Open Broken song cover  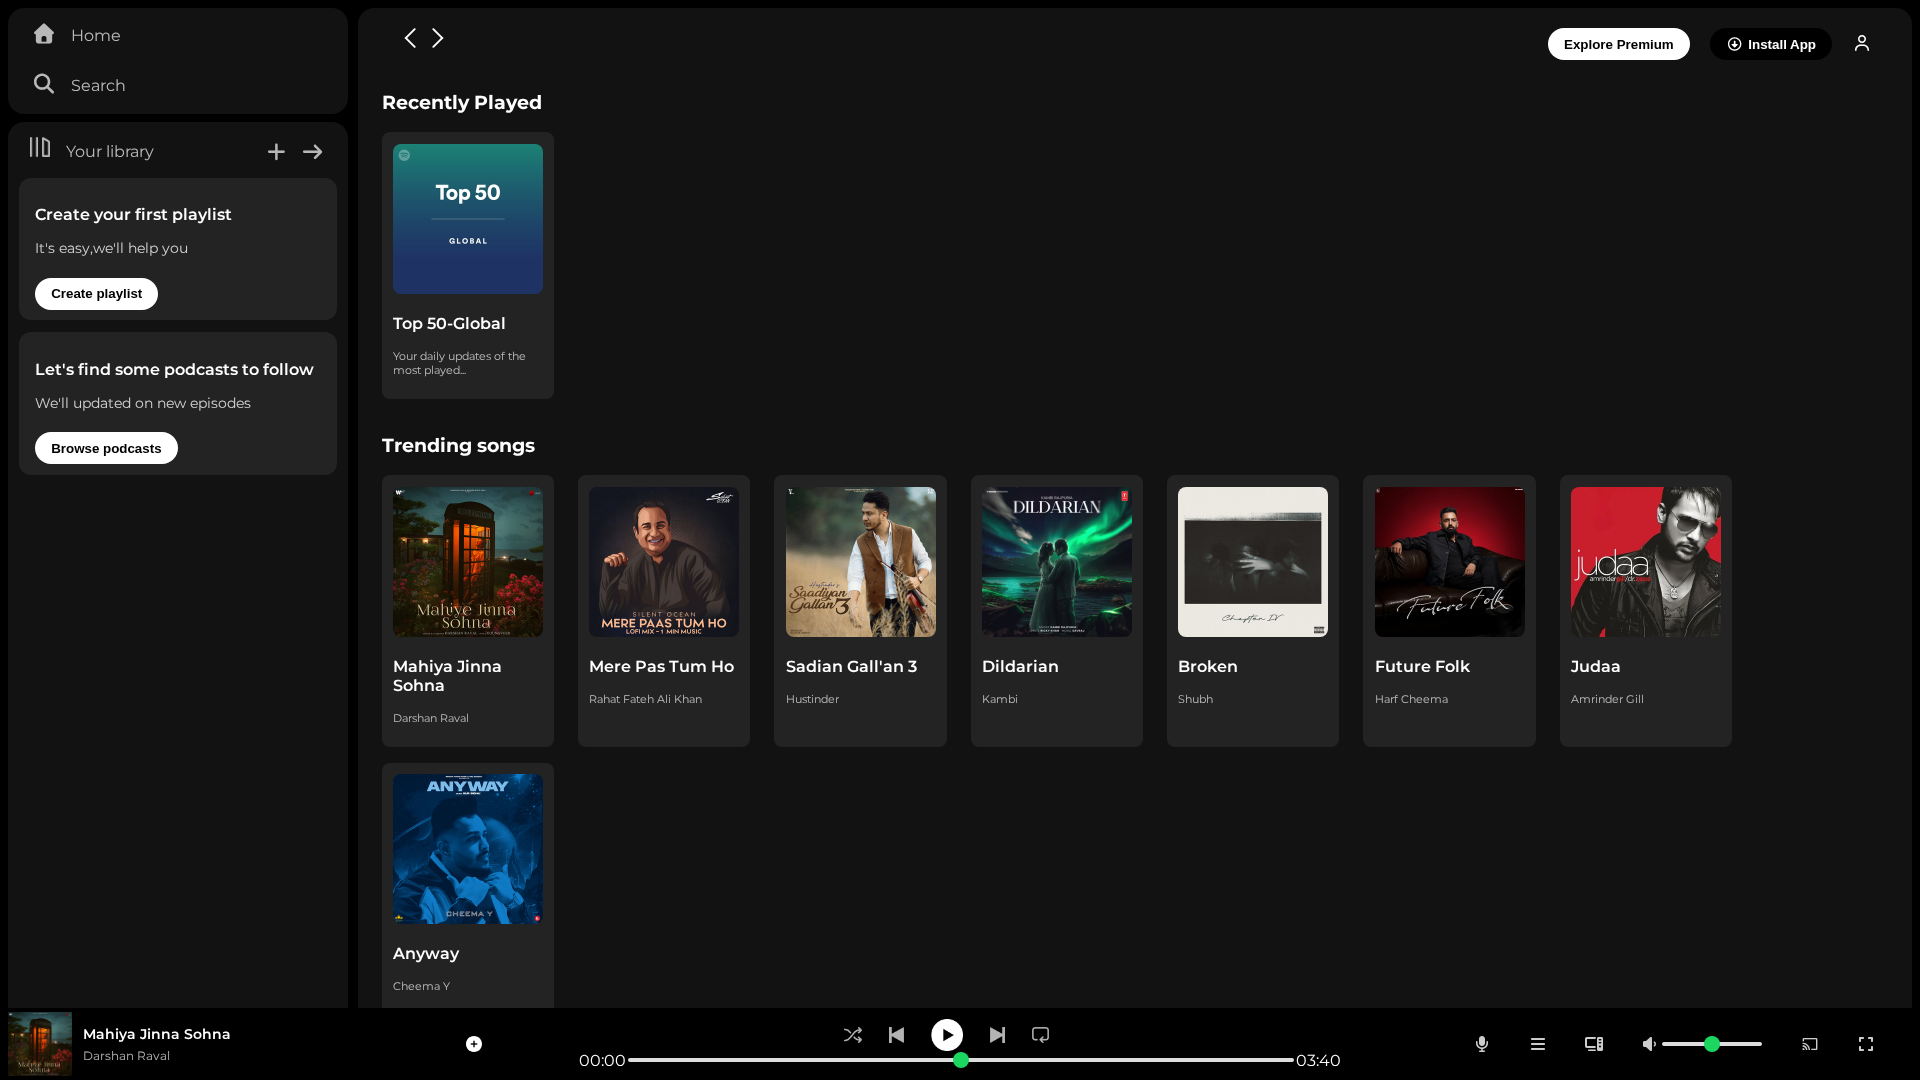coord(1253,562)
